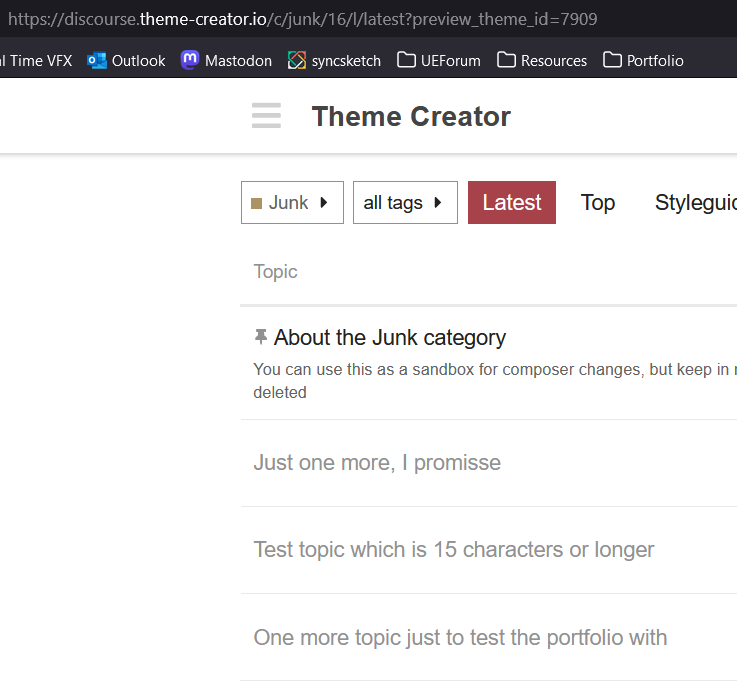This screenshot has height=689, width=737.
Task: Open the Portfolio bookmarks folder
Action: 643,61
